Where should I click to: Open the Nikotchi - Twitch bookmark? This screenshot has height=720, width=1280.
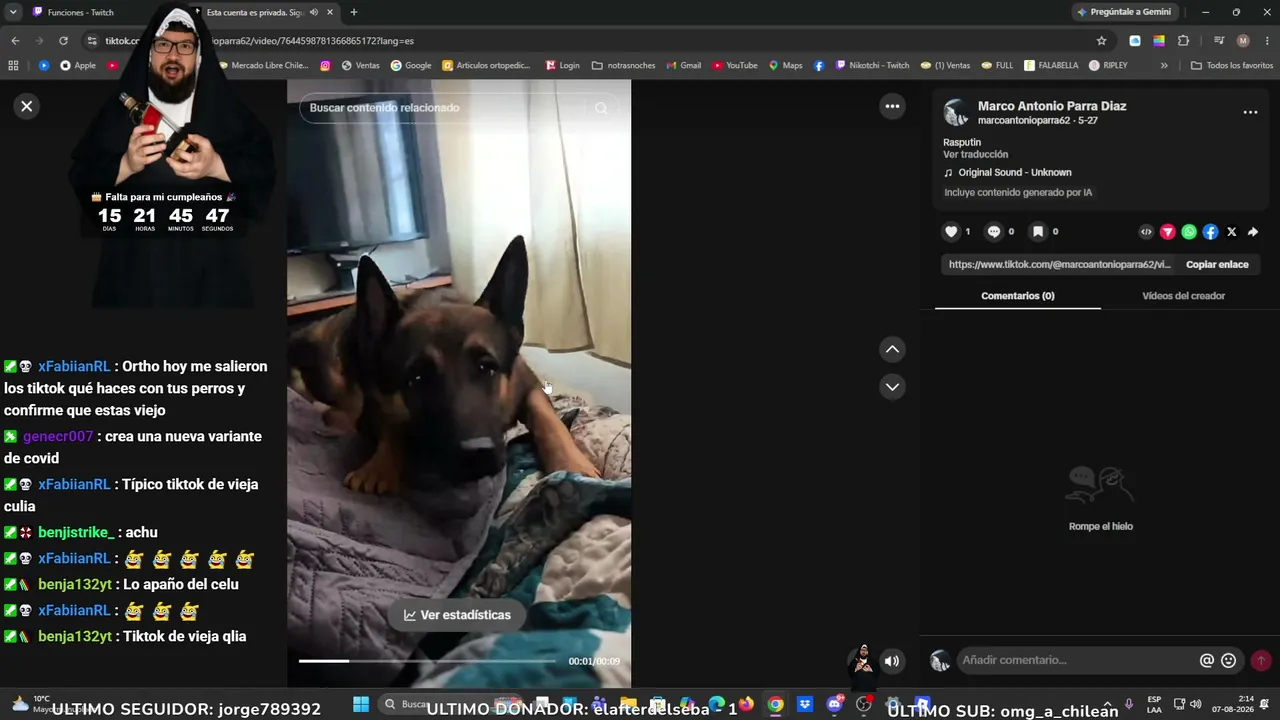(872, 66)
